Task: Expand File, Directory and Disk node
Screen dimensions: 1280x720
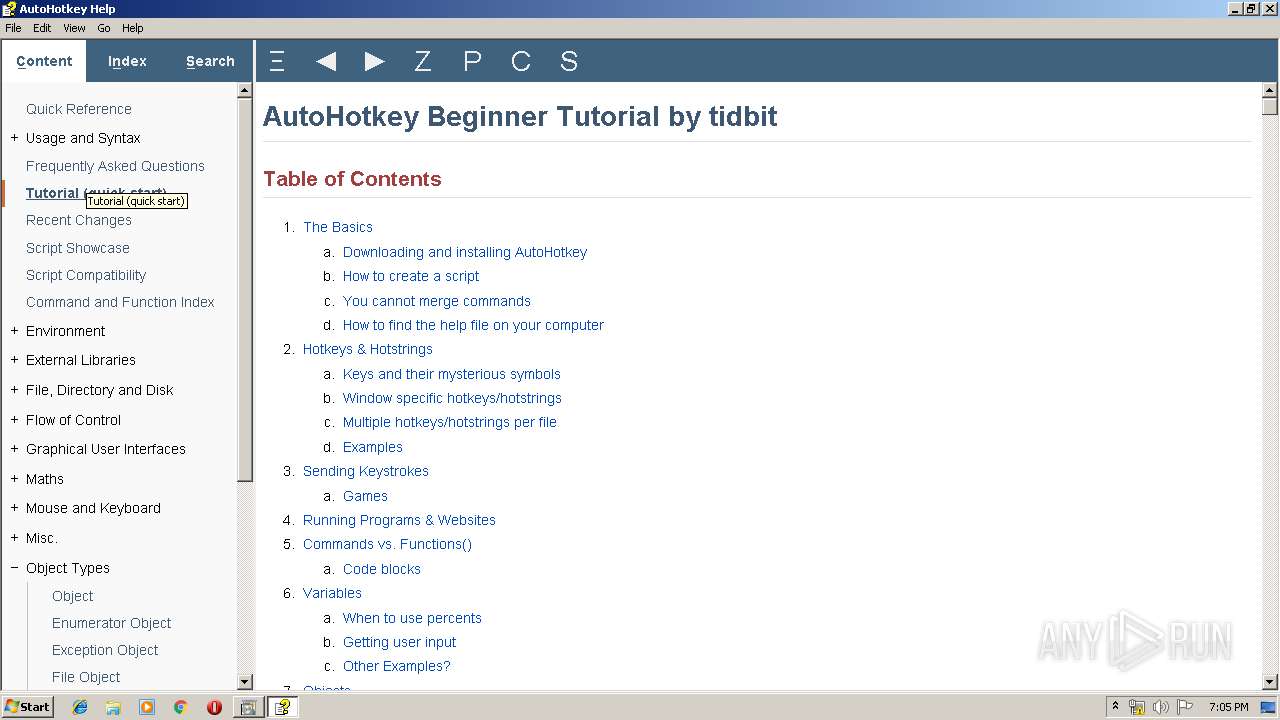Action: pyautogui.click(x=14, y=390)
